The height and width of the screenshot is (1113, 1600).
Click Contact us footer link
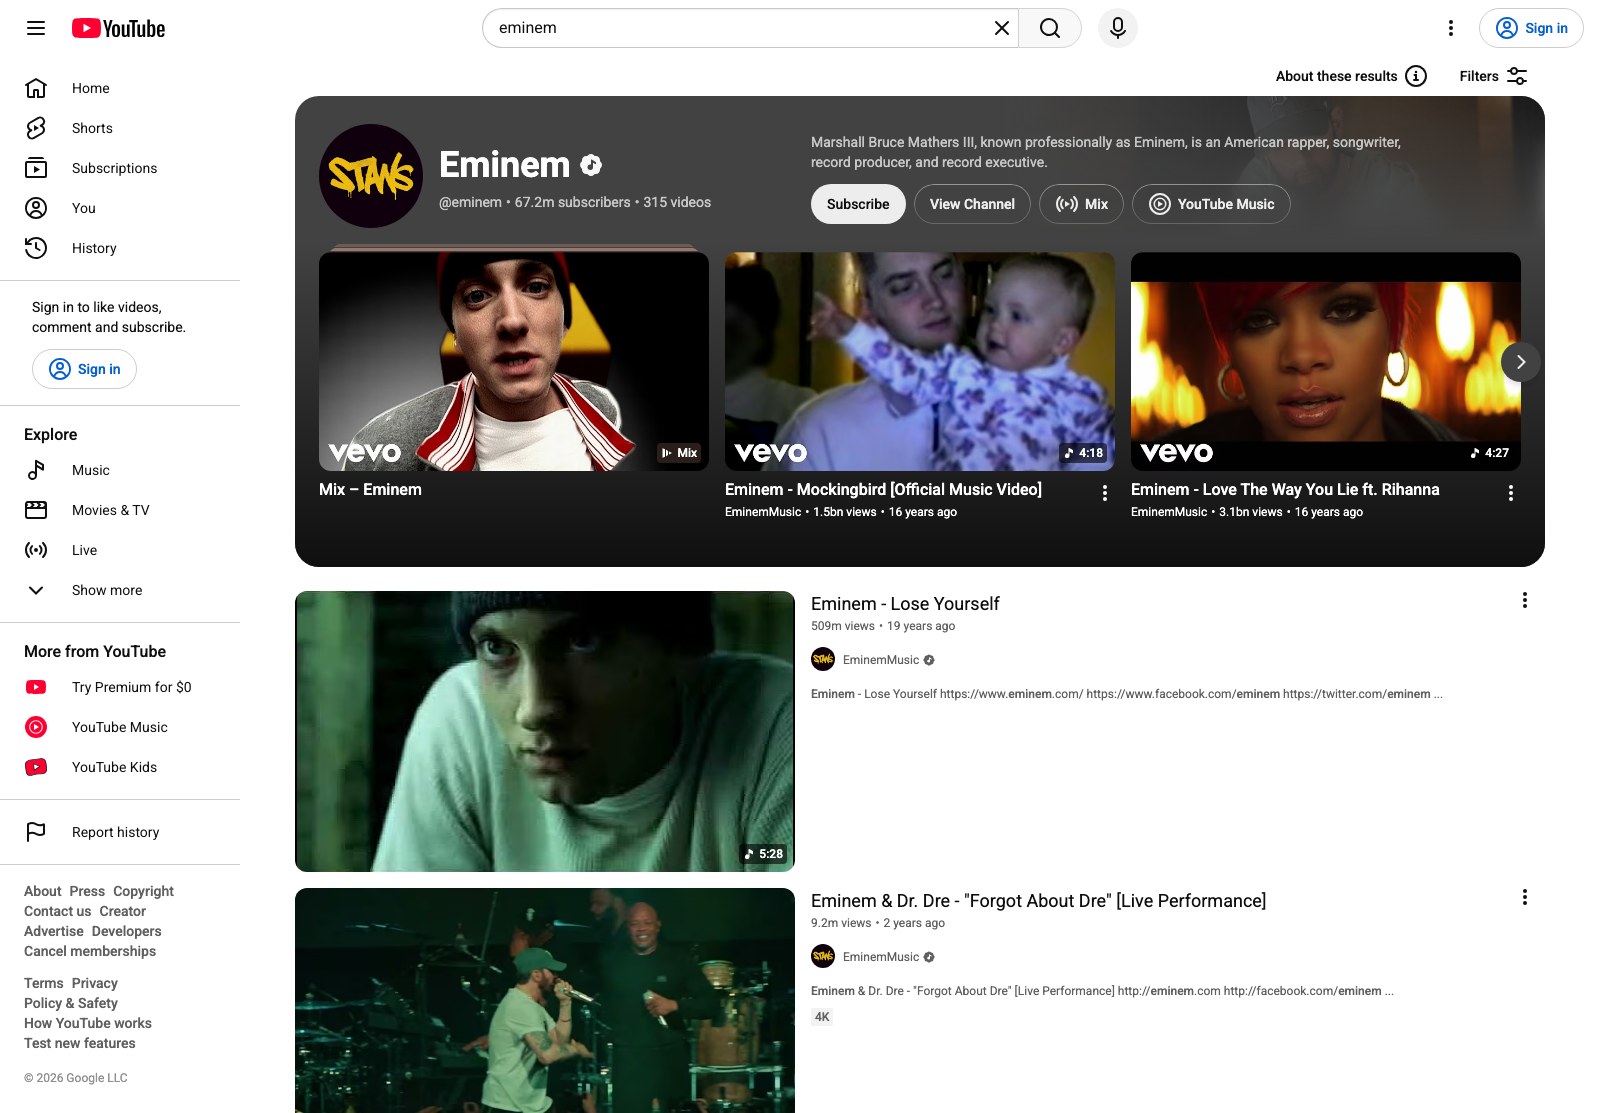click(x=57, y=911)
